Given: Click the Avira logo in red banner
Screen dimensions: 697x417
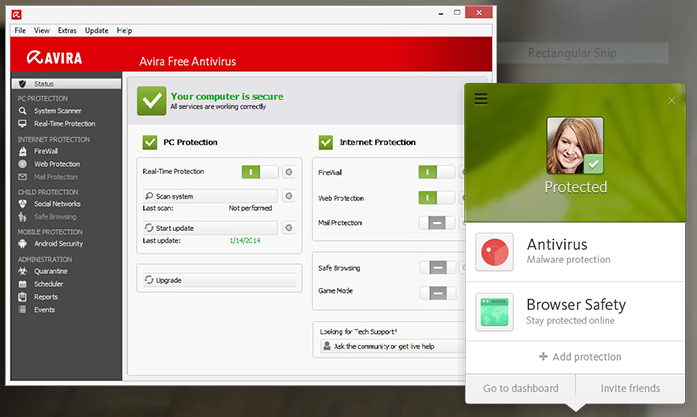Looking at the screenshot, I should 54,58.
